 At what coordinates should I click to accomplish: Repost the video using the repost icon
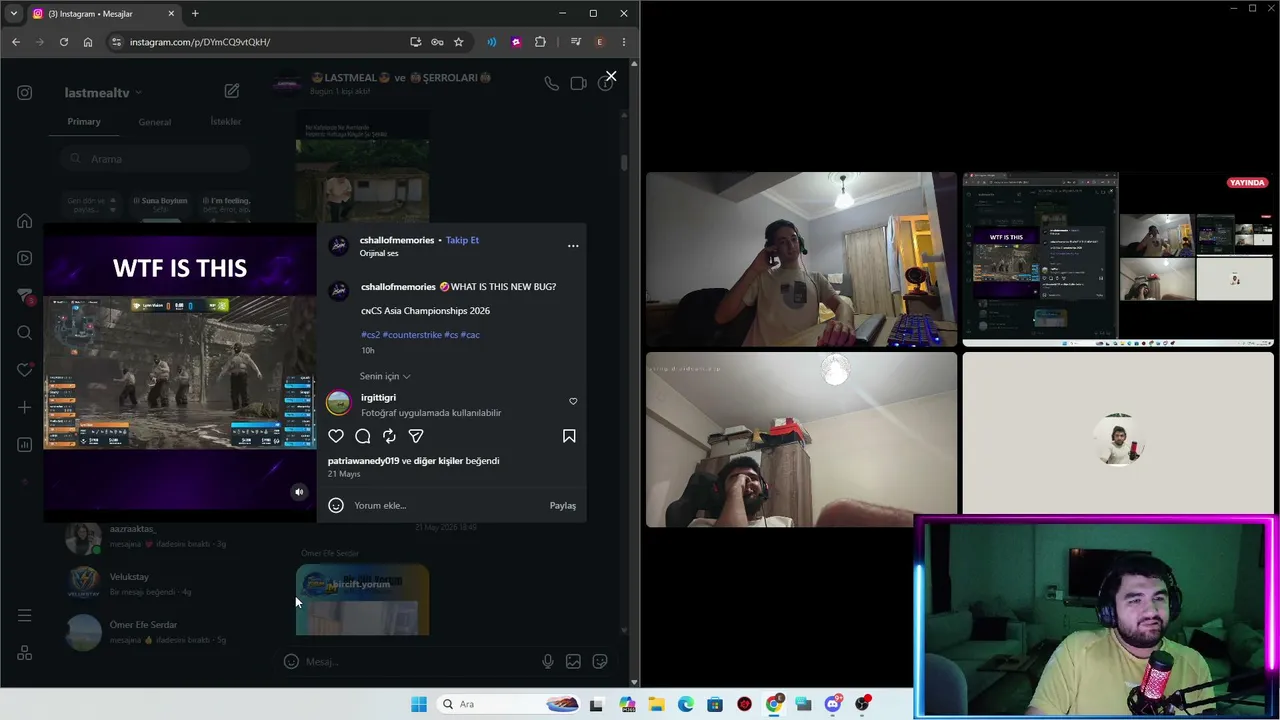(x=389, y=436)
